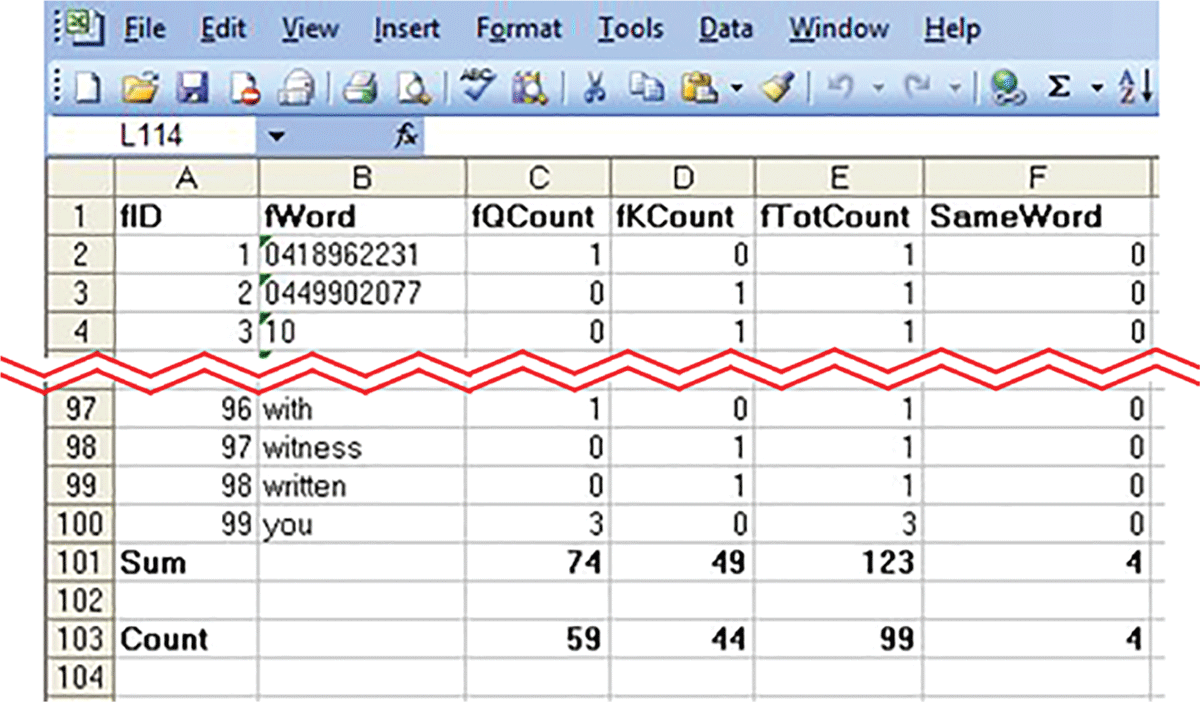1200x702 pixels.
Task: Cut the selection with the scissors icon
Action: (x=595, y=89)
